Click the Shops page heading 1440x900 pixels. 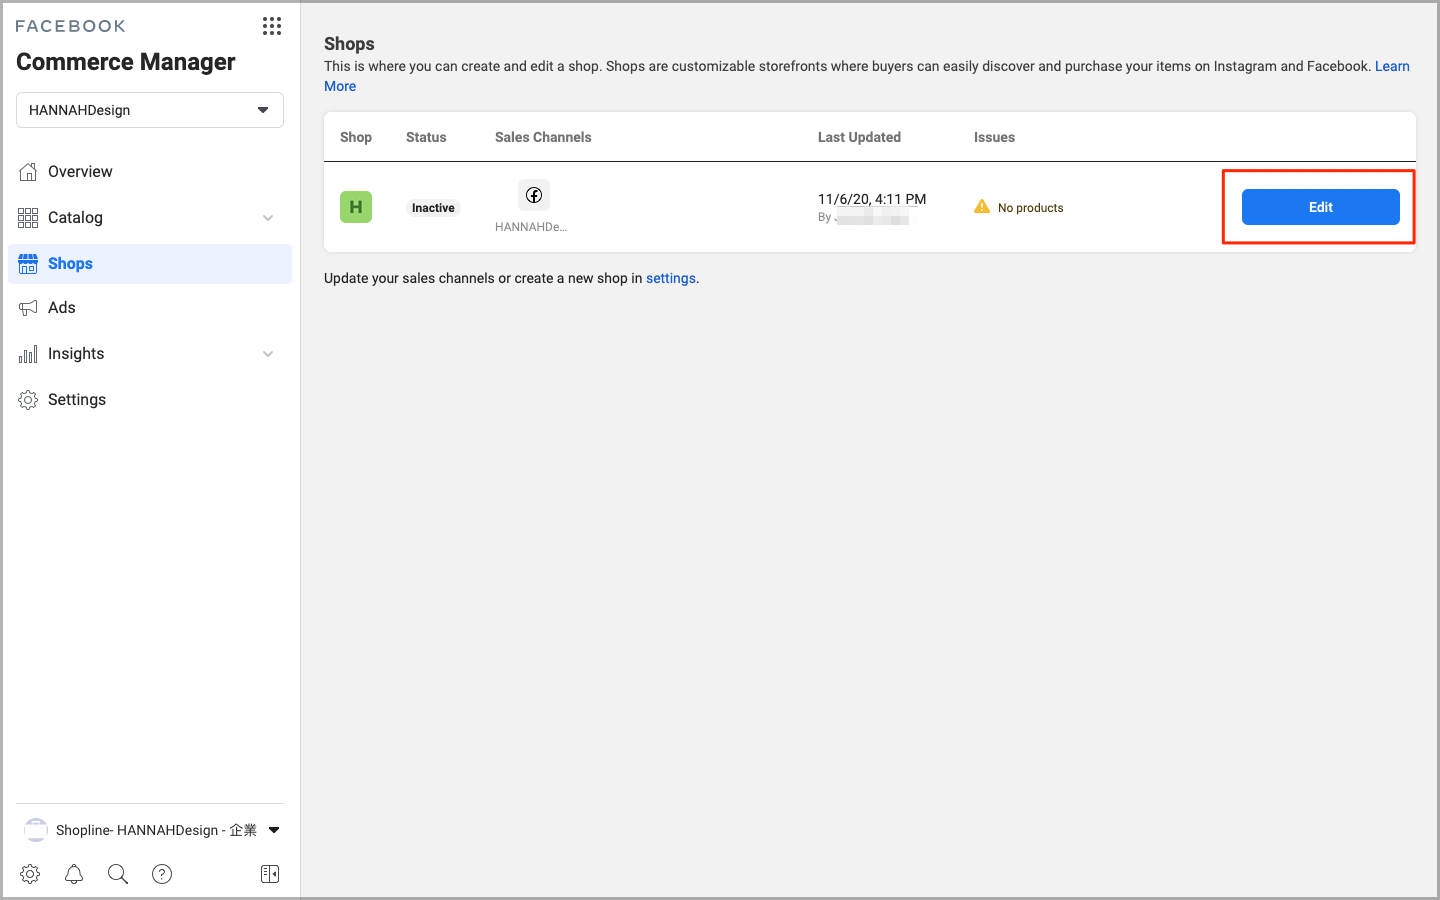[349, 44]
